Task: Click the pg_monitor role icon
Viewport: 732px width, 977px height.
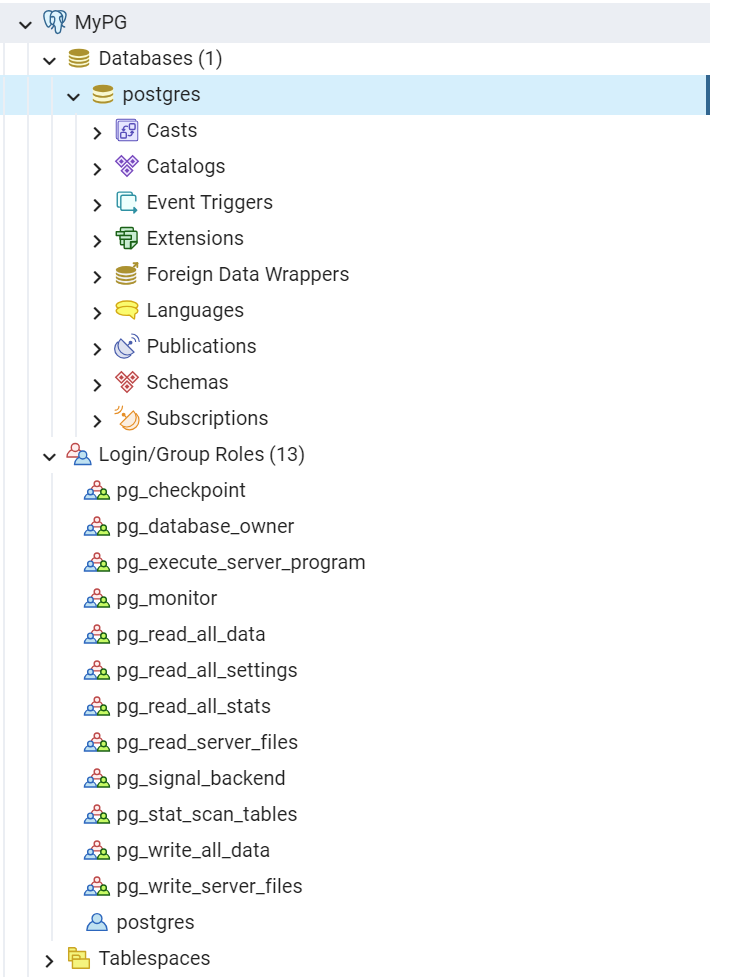Action: 97,599
